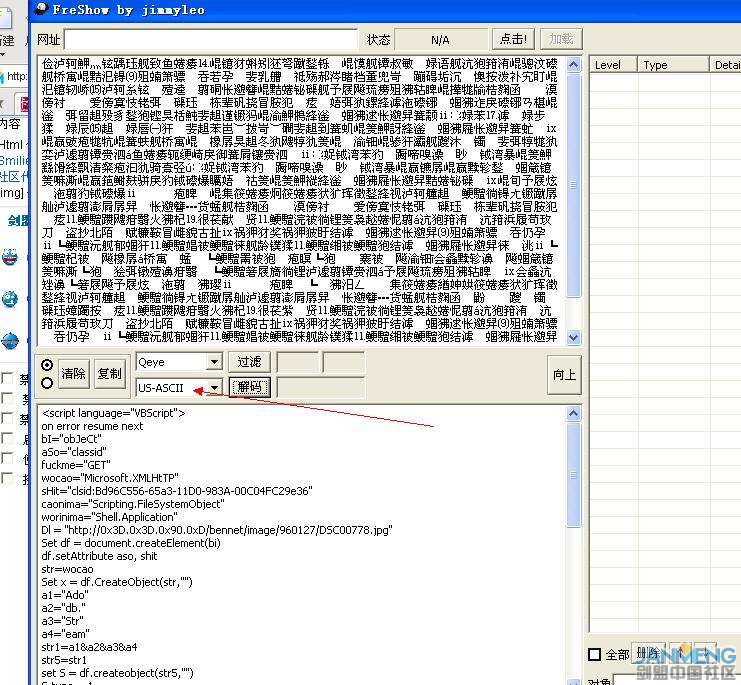This screenshot has width=741, height=685.
Task: Click the 过滤 filter button
Action: (x=249, y=362)
